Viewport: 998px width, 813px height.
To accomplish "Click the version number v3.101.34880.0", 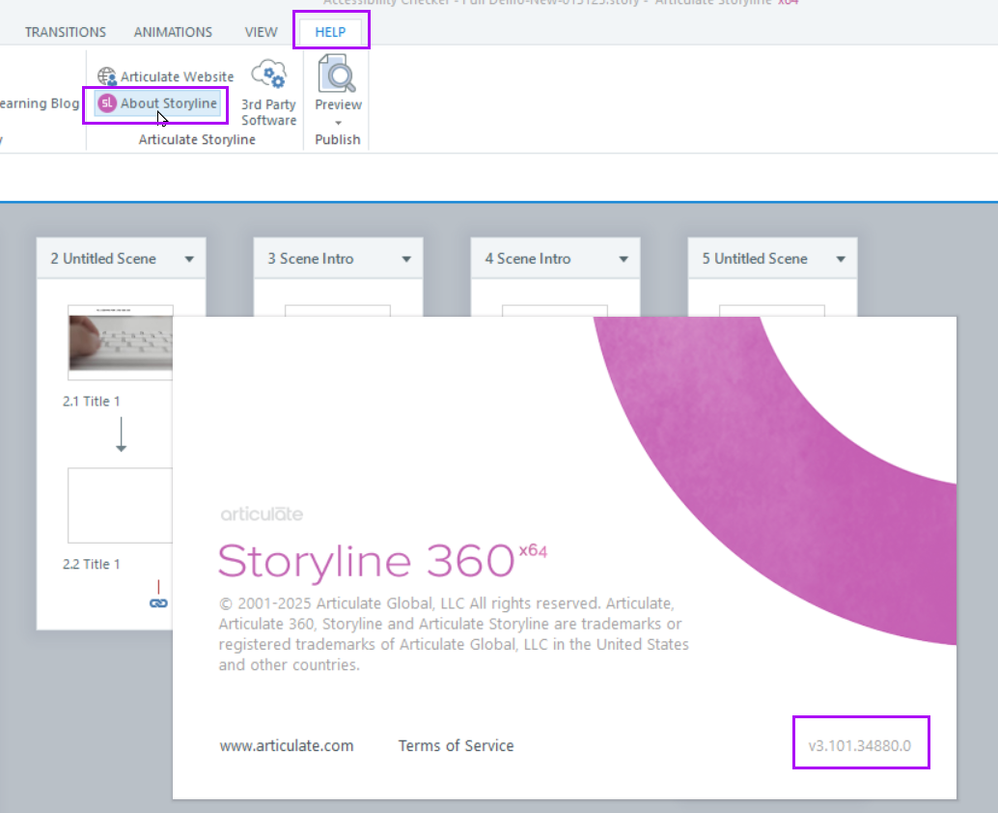I will tap(861, 746).
